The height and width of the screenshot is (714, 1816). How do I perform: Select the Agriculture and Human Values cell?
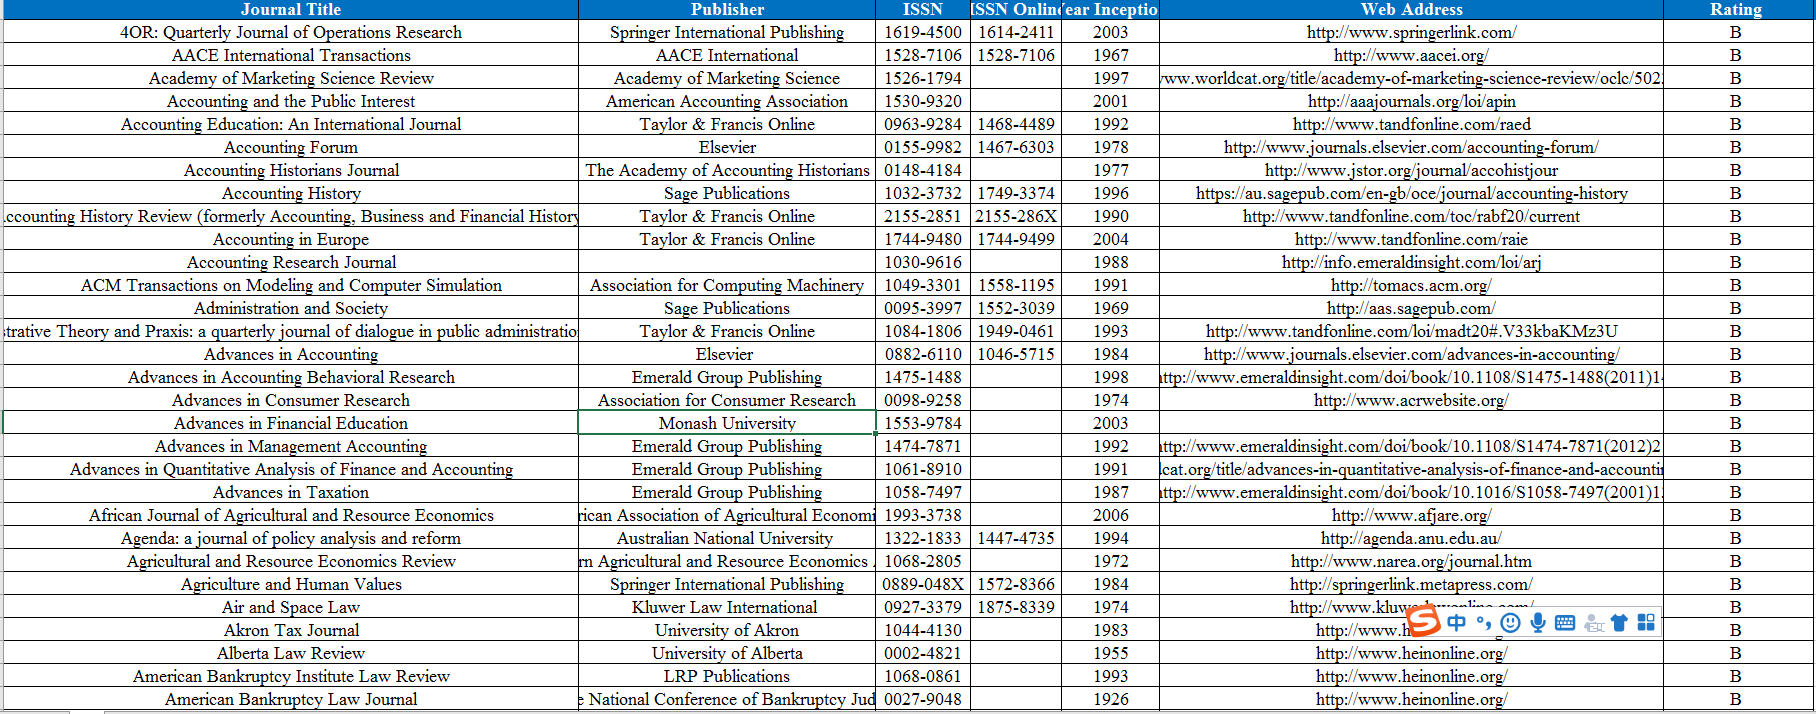pos(291,584)
